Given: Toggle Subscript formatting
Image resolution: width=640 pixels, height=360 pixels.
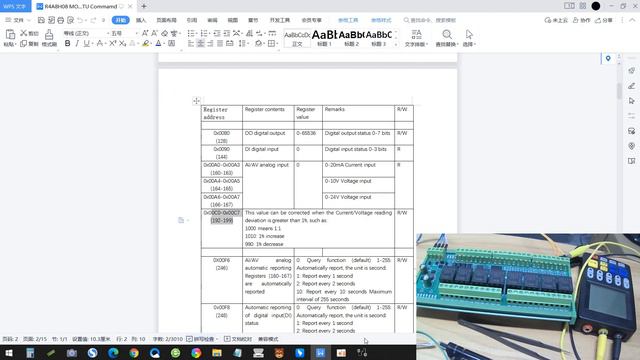Looking at the screenshot, I should [122, 43].
